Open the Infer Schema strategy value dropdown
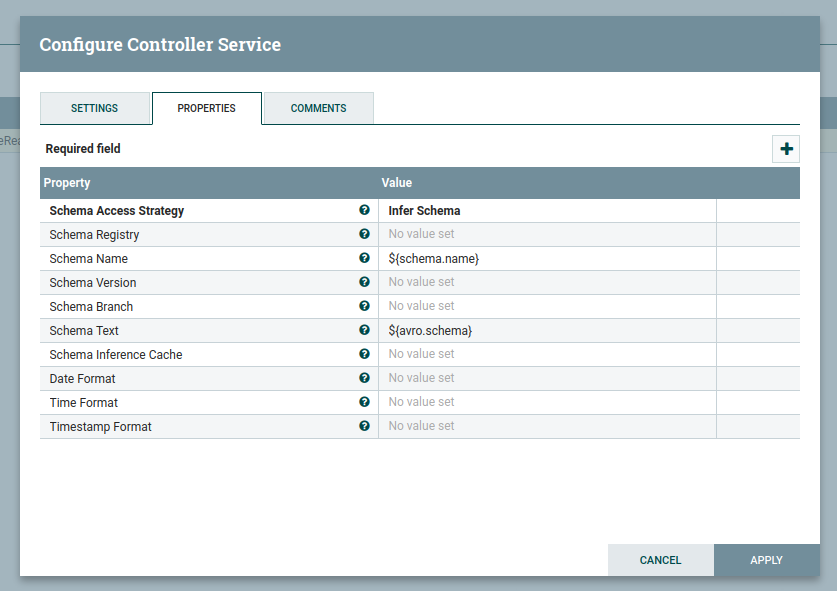The image size is (837, 591). [546, 211]
